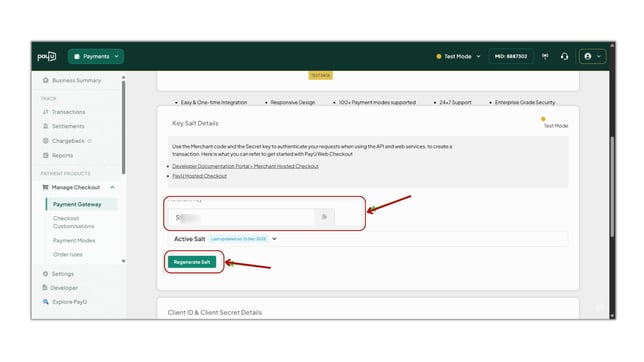Click Enterprise Grade Security text
Viewport: 644px width, 362px height.
tap(525, 102)
